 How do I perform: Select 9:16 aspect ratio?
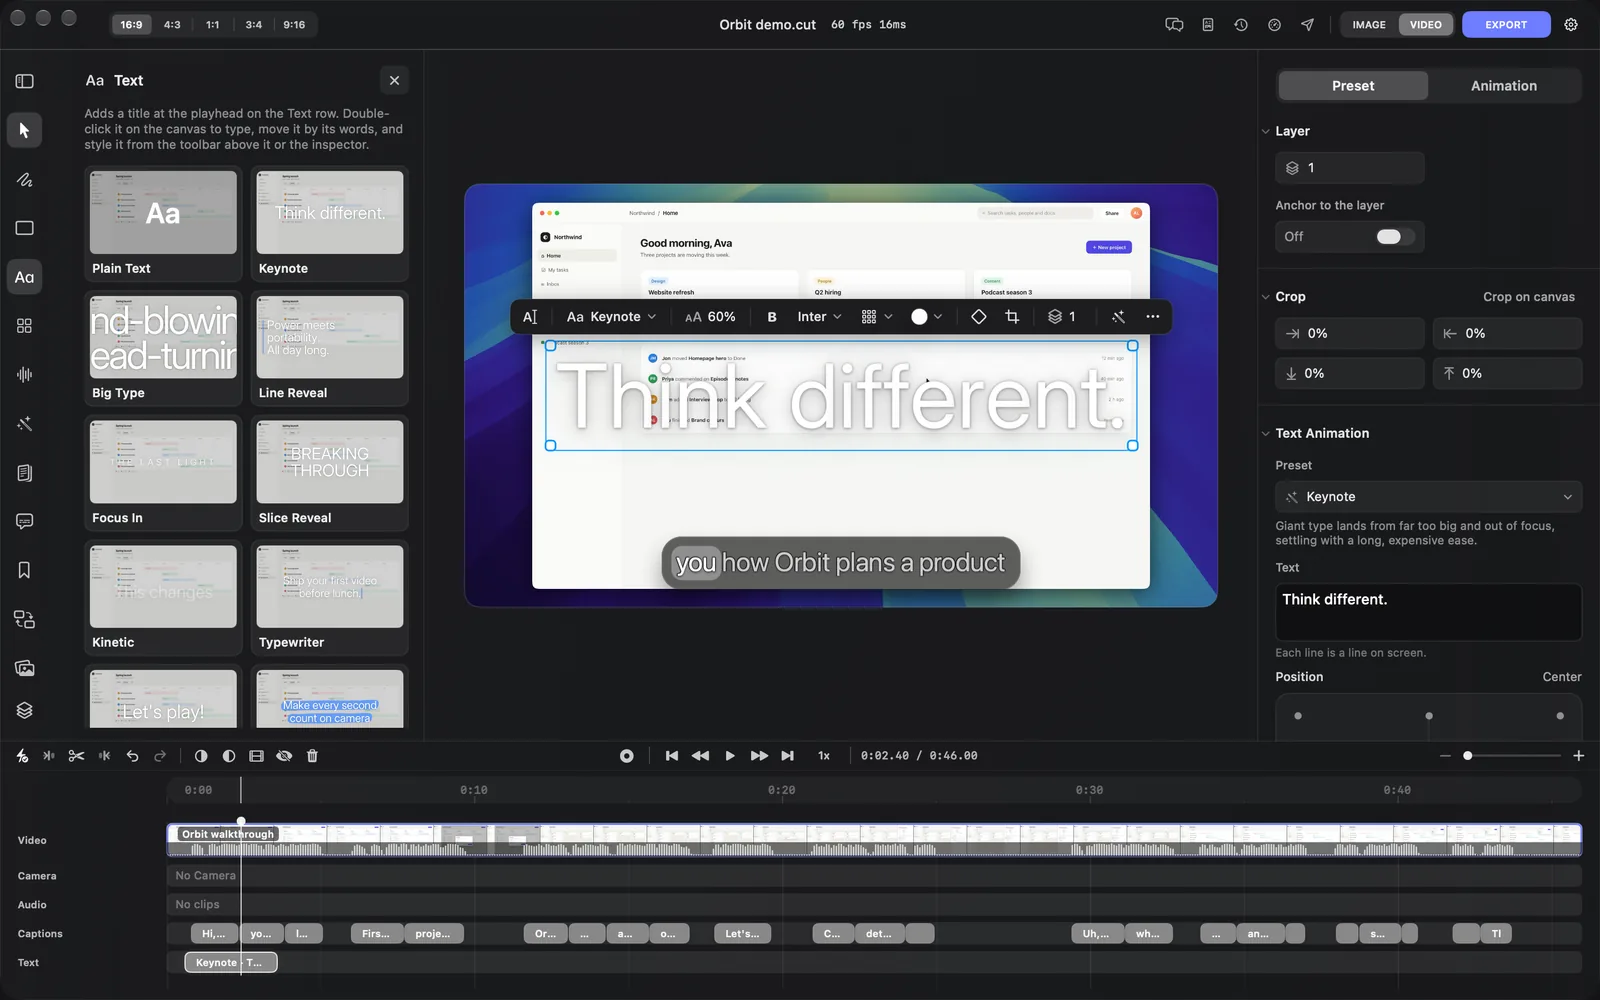pyautogui.click(x=294, y=25)
